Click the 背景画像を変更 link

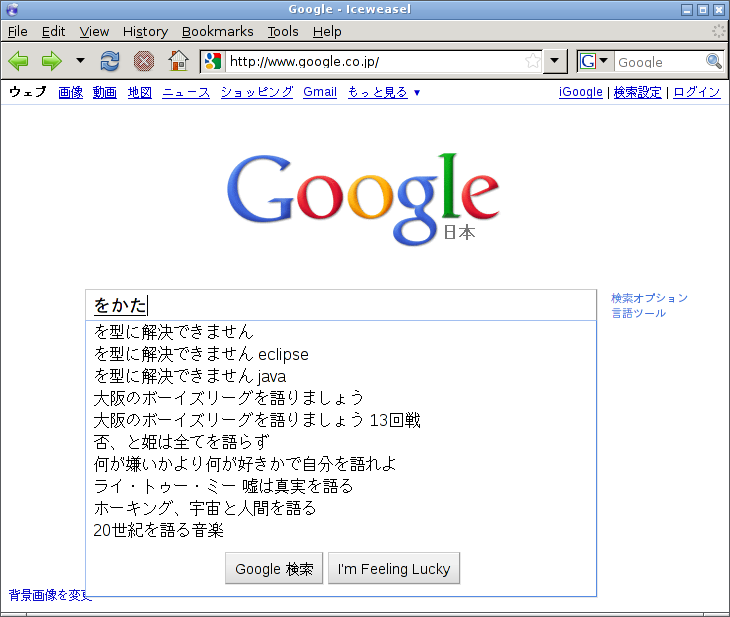(50, 595)
